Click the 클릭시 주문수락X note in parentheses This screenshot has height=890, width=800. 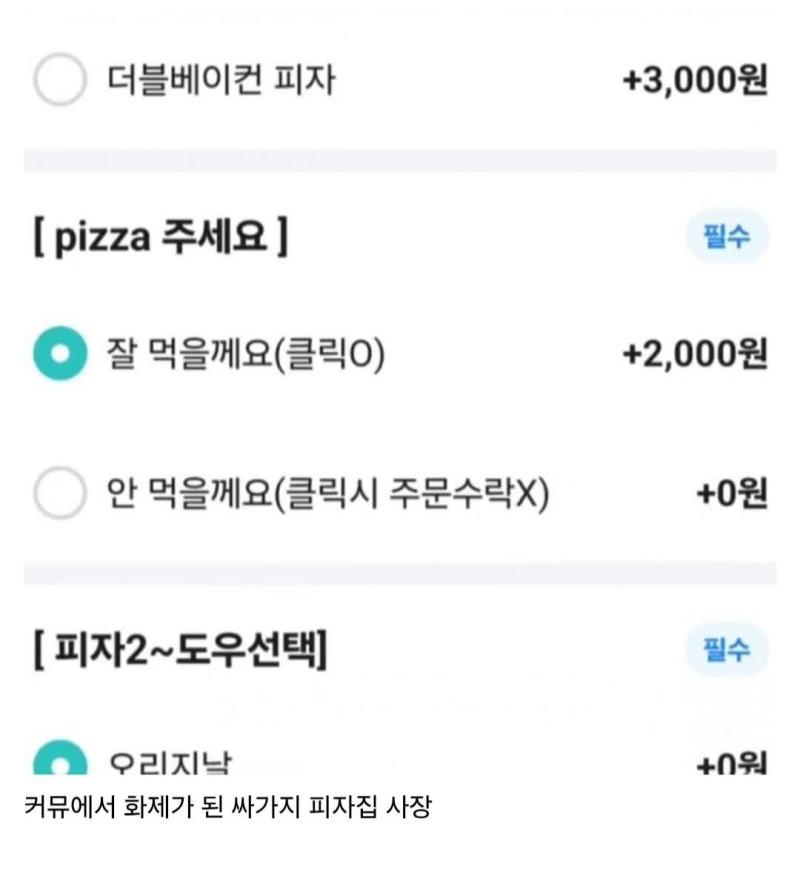[412, 492]
